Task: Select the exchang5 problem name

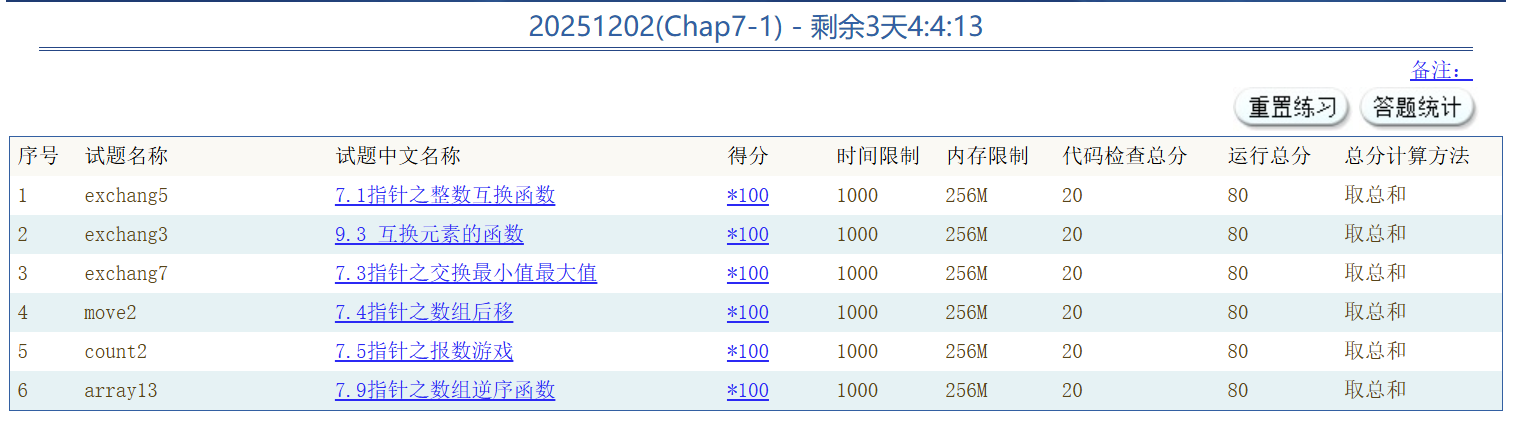Action: [x=126, y=195]
